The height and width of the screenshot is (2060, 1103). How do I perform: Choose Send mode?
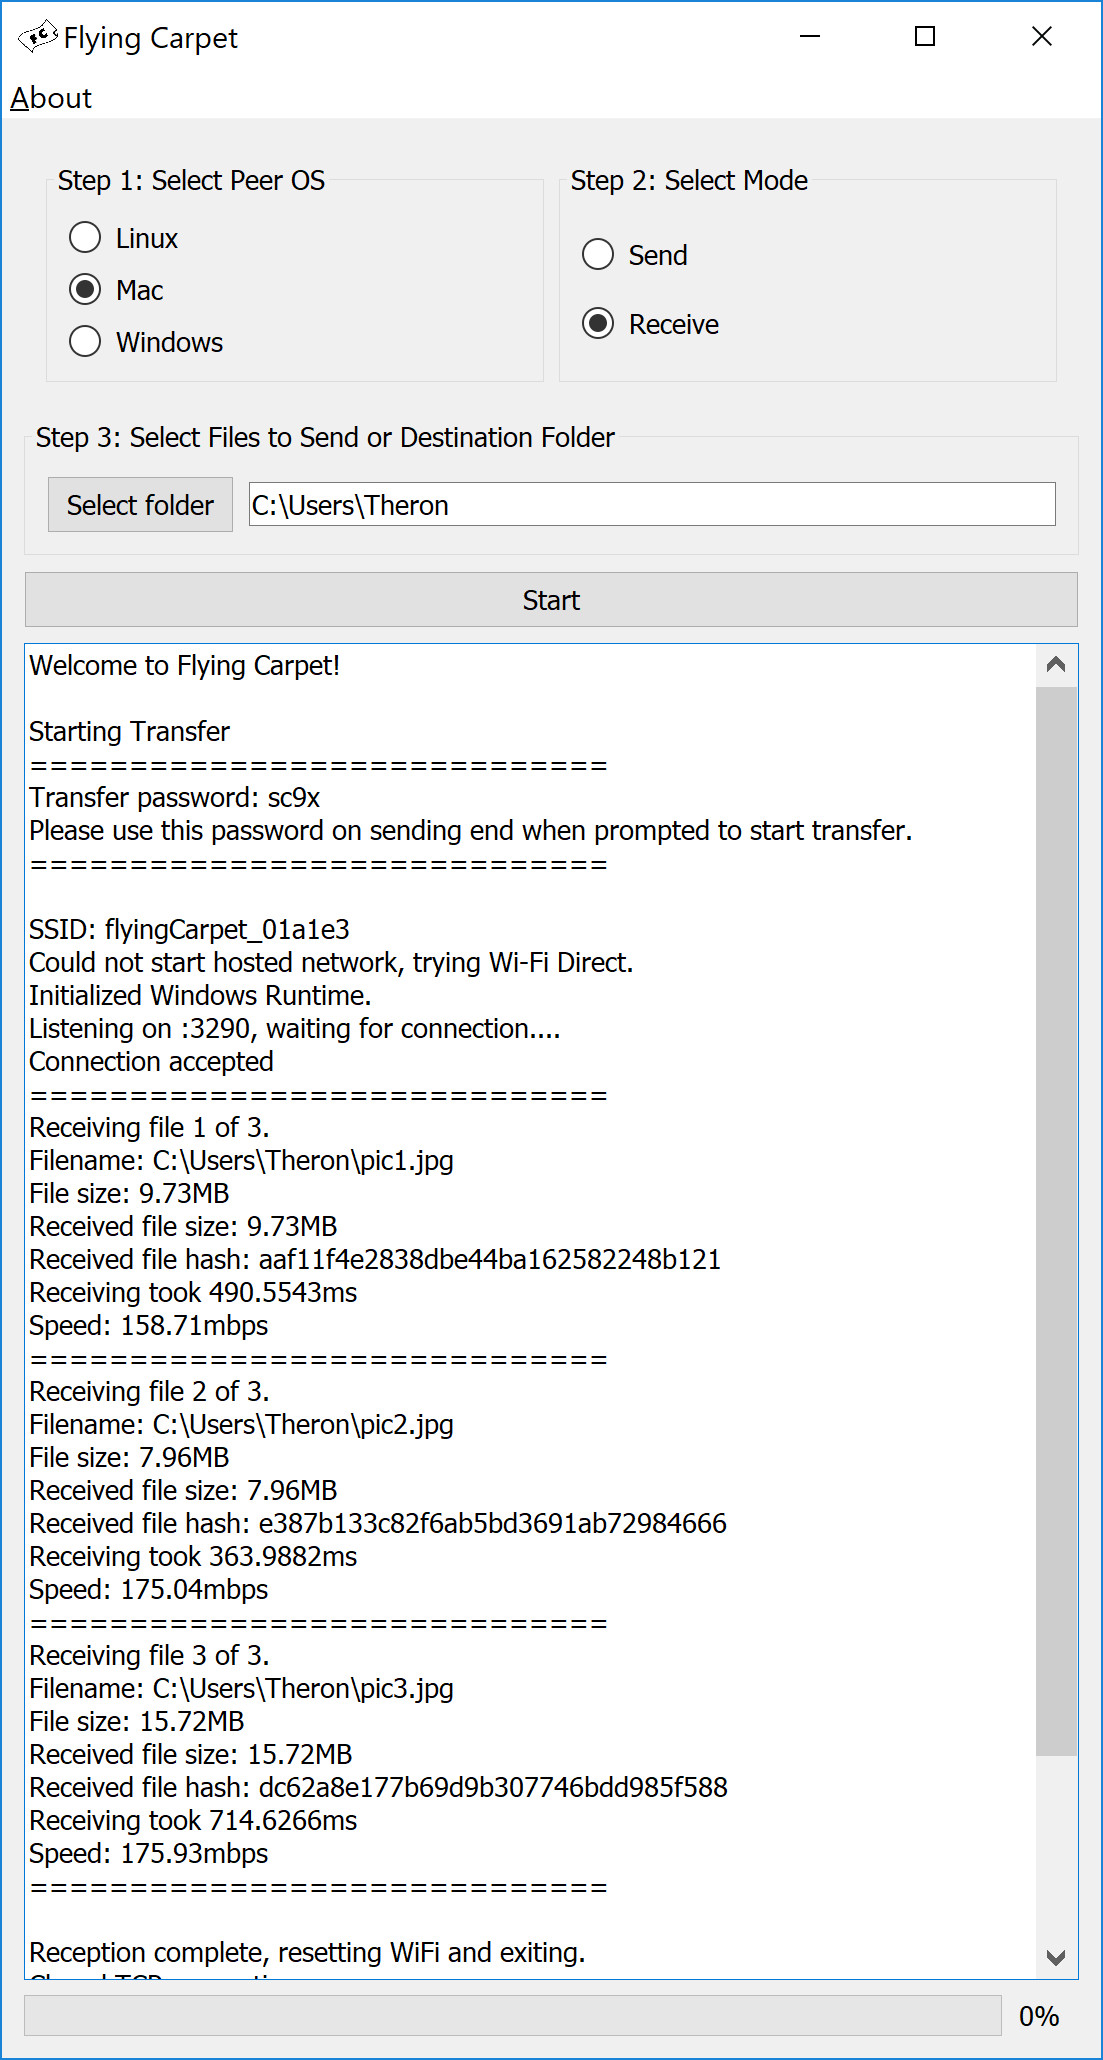point(635,255)
